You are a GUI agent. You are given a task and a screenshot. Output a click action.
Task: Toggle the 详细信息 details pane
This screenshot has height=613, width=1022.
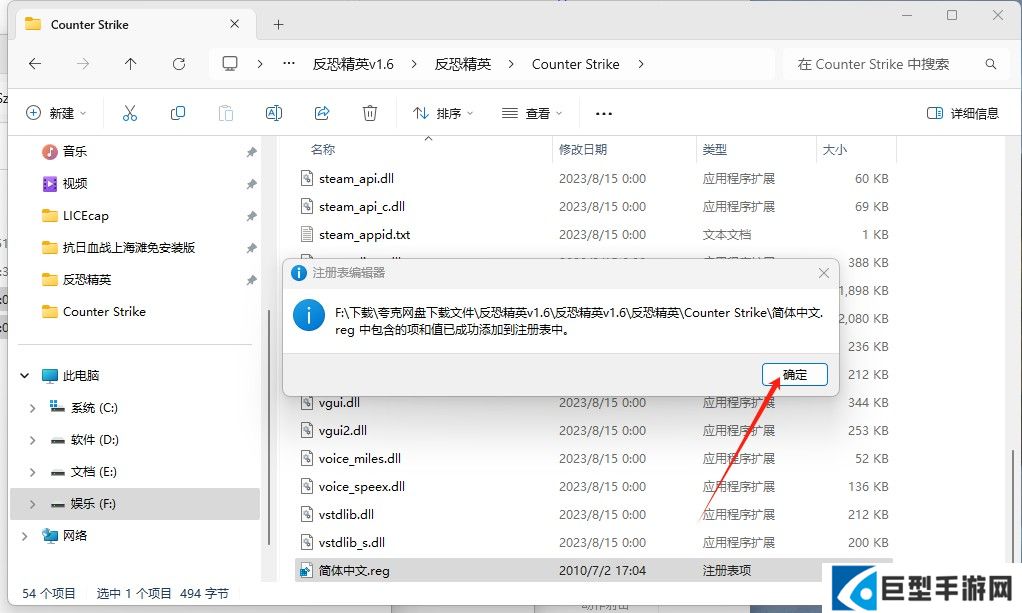coord(962,112)
